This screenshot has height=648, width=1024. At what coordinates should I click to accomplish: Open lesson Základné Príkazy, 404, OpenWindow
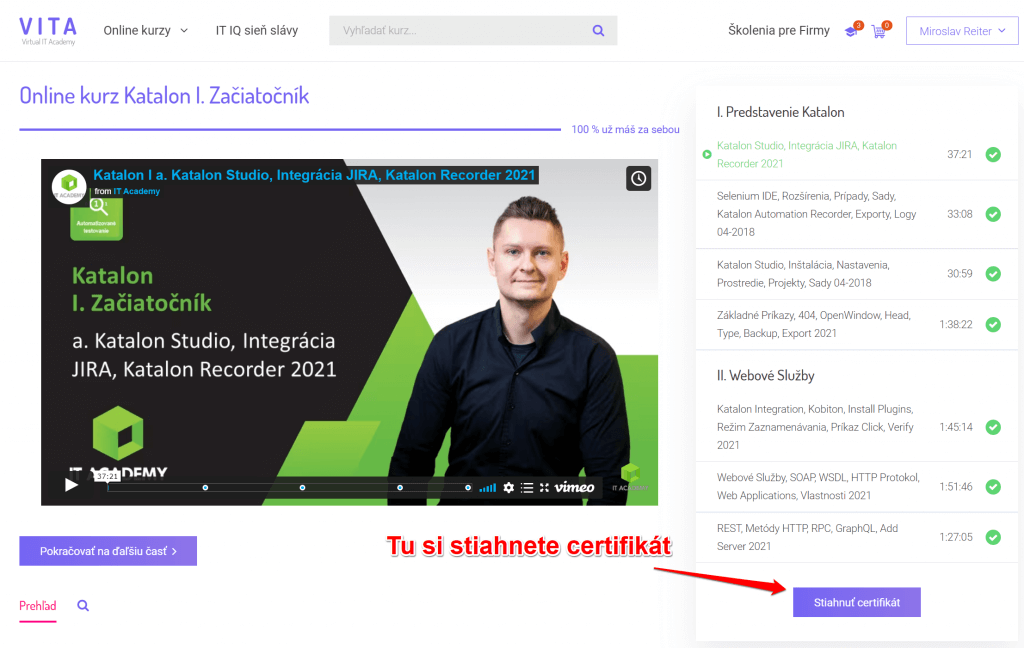click(814, 325)
